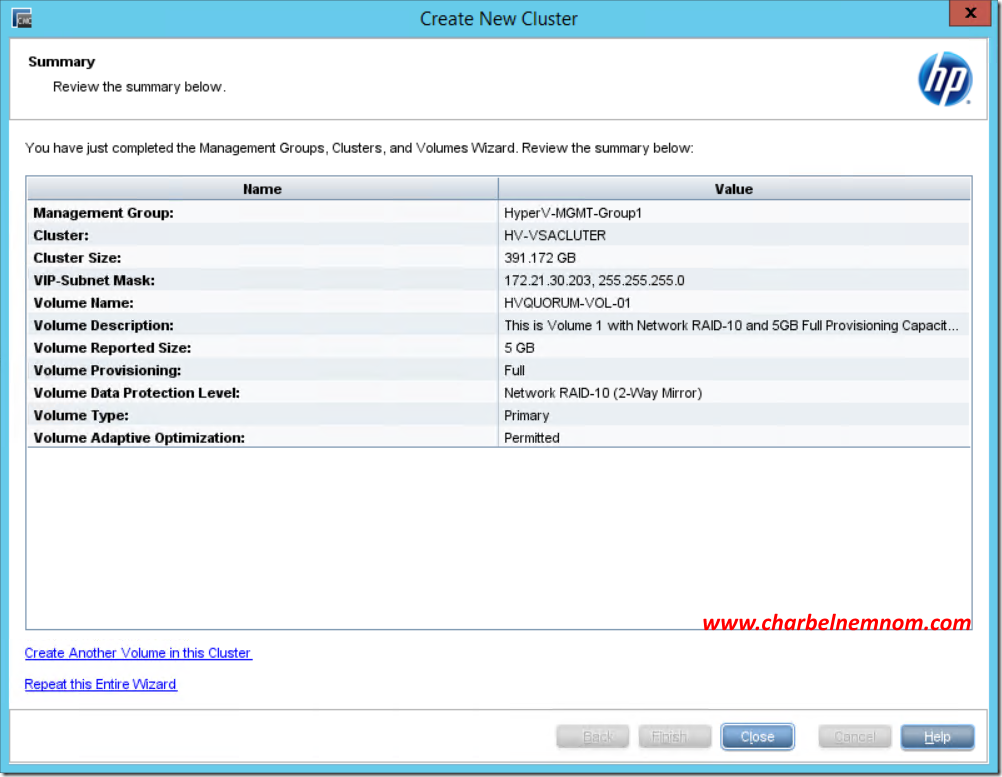1002x777 pixels.
Task: Select the VIP-Subnet Mask: row label
Action: point(94,281)
